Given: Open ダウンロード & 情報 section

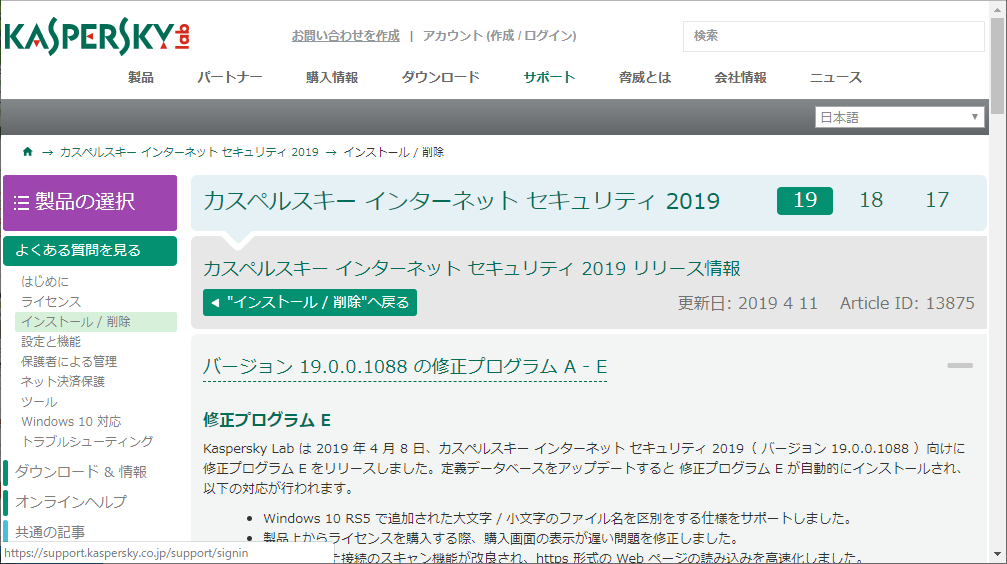Looking at the screenshot, I should click(x=81, y=471).
